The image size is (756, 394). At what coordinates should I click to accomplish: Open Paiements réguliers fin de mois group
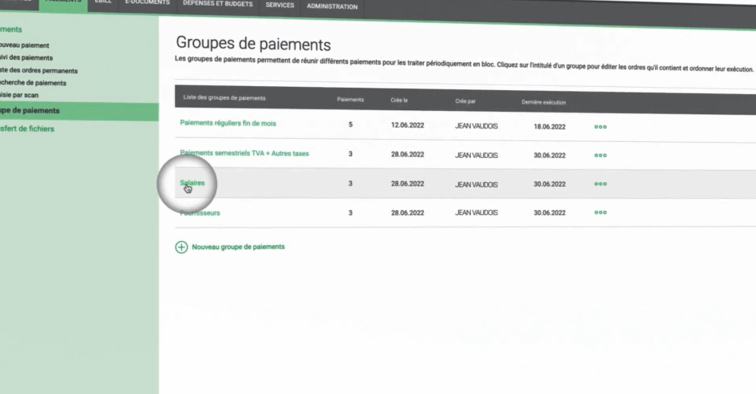point(228,123)
